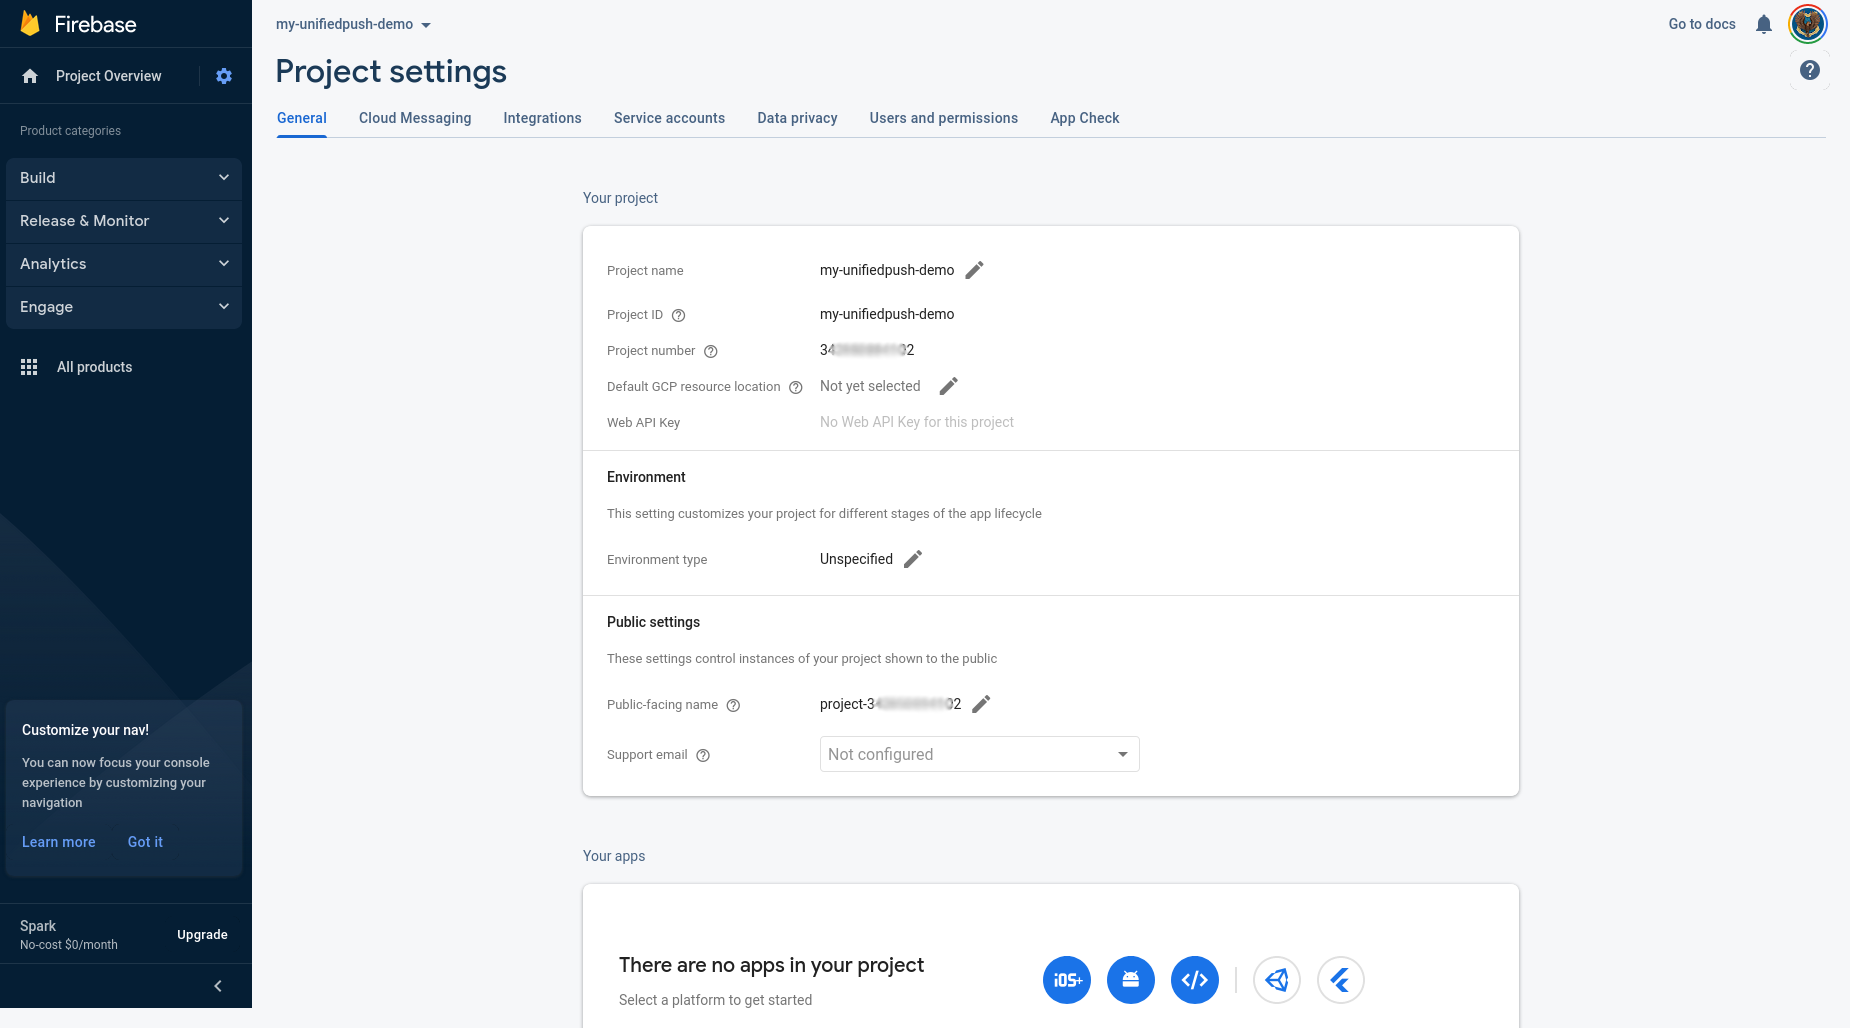The image size is (1850, 1028).
Task: Switch to the Cloud Messaging tab
Action: 415,118
